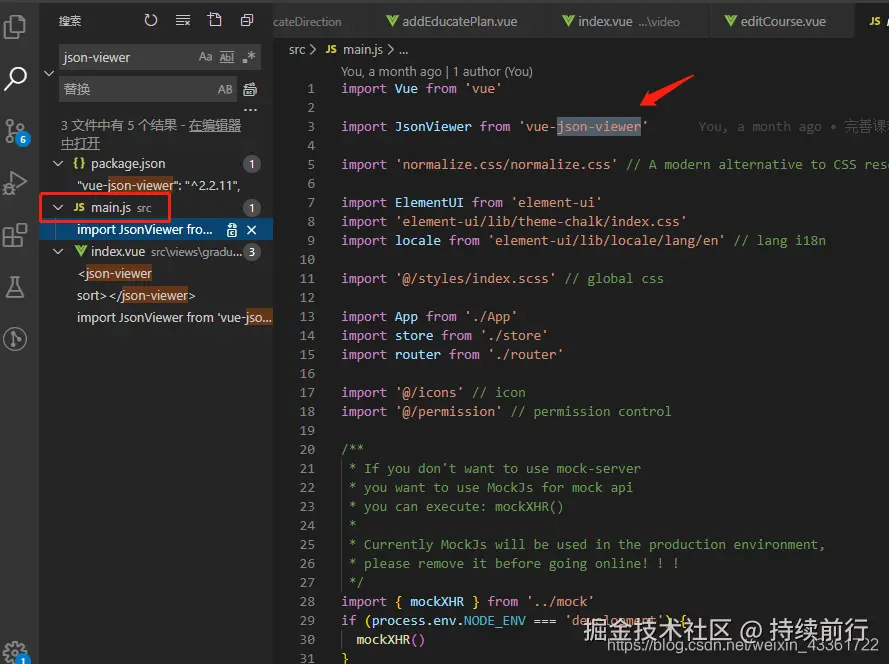Screen dimensions: 889x664
Task: Click the Replace All button
Action: [x=250, y=89]
